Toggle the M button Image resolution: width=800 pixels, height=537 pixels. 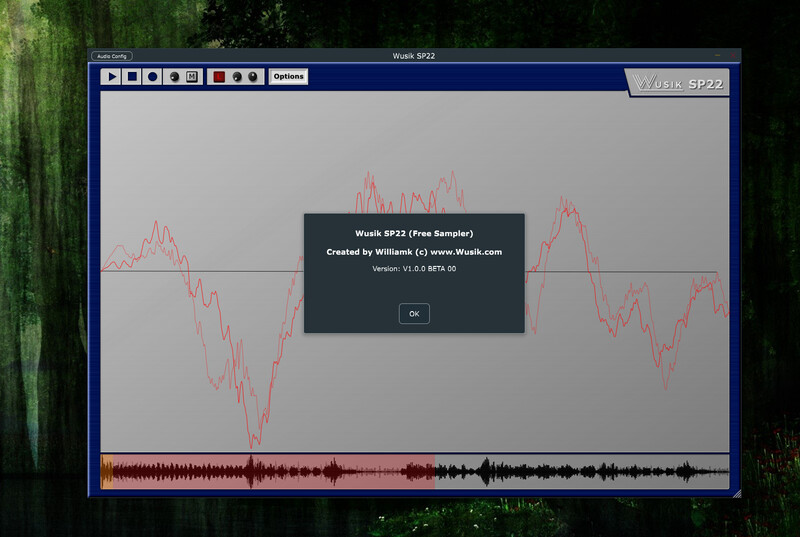point(192,76)
